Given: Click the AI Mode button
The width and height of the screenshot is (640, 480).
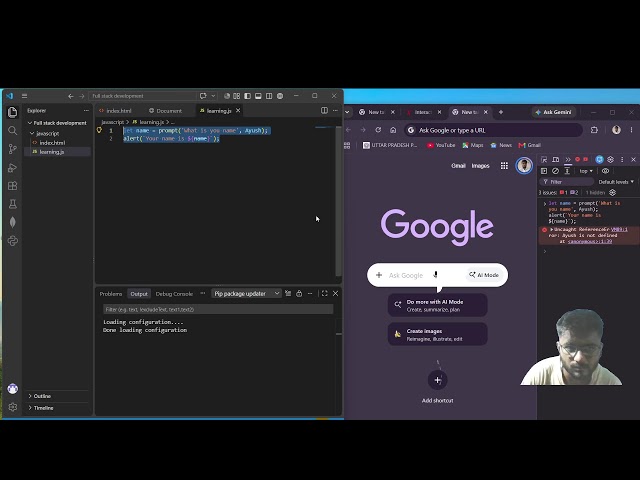Looking at the screenshot, I should pos(484,275).
